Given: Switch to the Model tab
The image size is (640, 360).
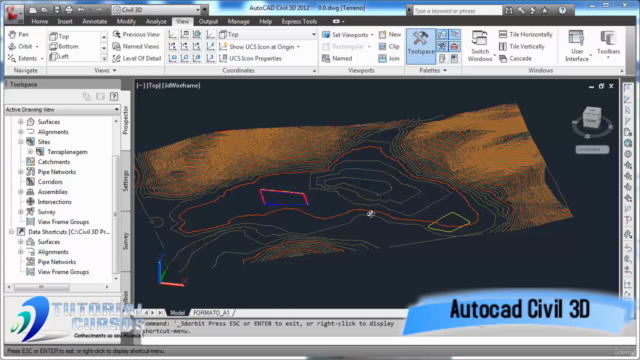Looking at the screenshot, I should pyautogui.click(x=177, y=313).
